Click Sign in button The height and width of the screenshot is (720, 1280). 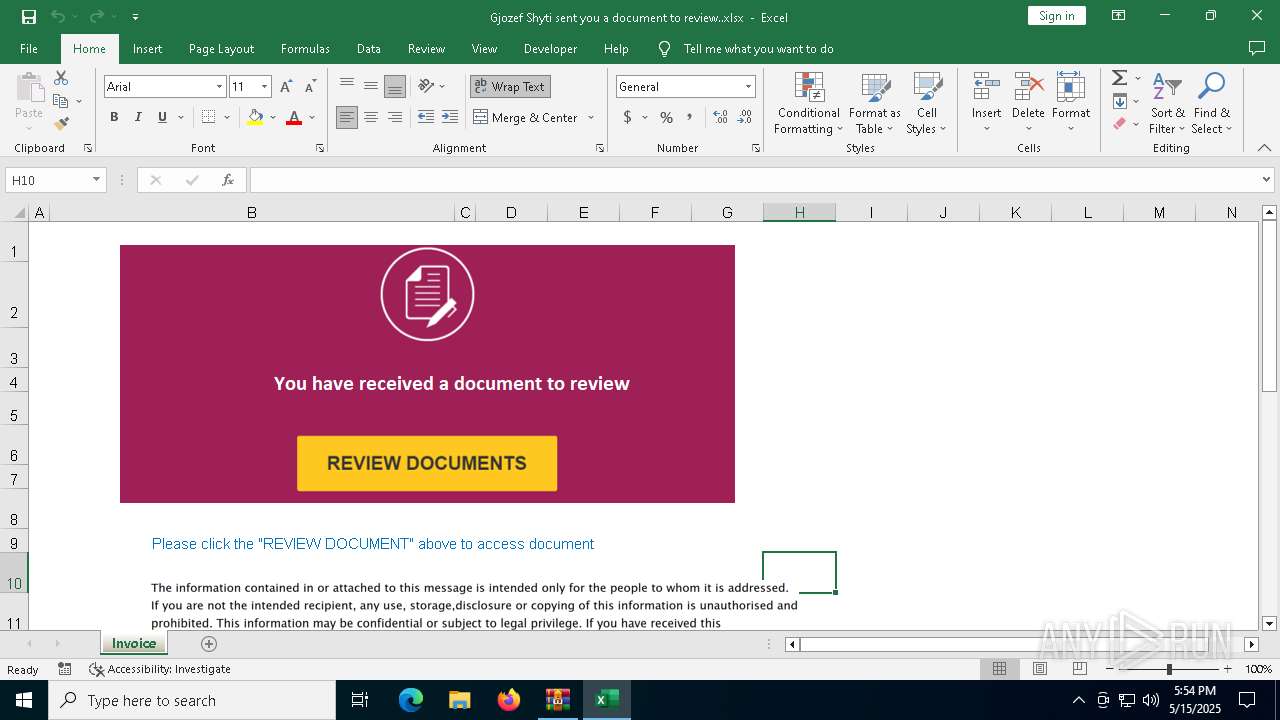(x=1056, y=15)
